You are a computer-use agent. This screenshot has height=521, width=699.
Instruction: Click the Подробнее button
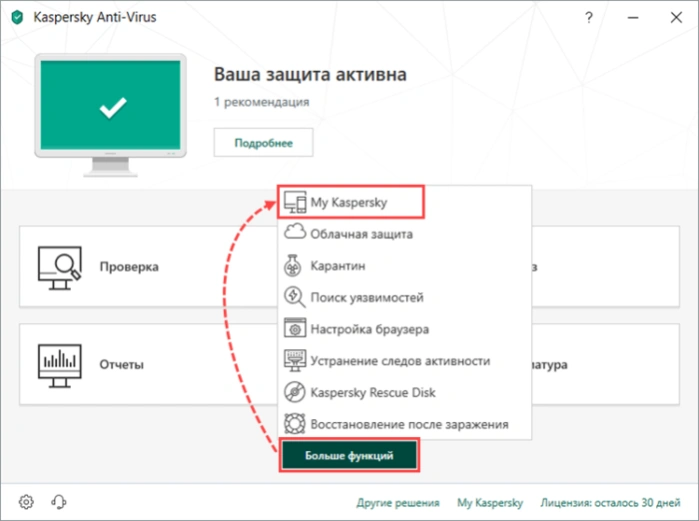(263, 143)
